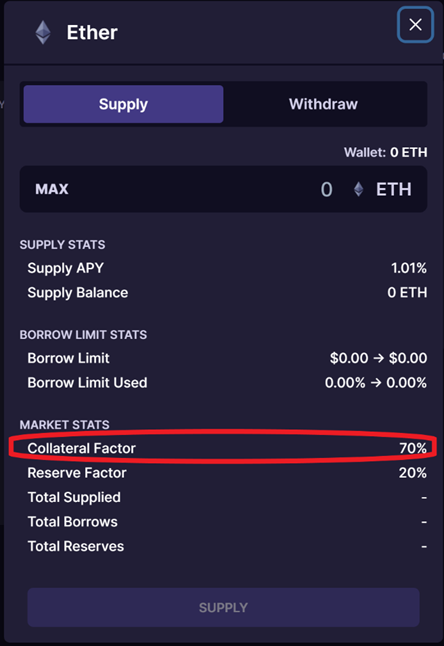Click the Borrow Limit Used row
Image resolution: width=444 pixels, height=646 pixels.
pos(227,383)
